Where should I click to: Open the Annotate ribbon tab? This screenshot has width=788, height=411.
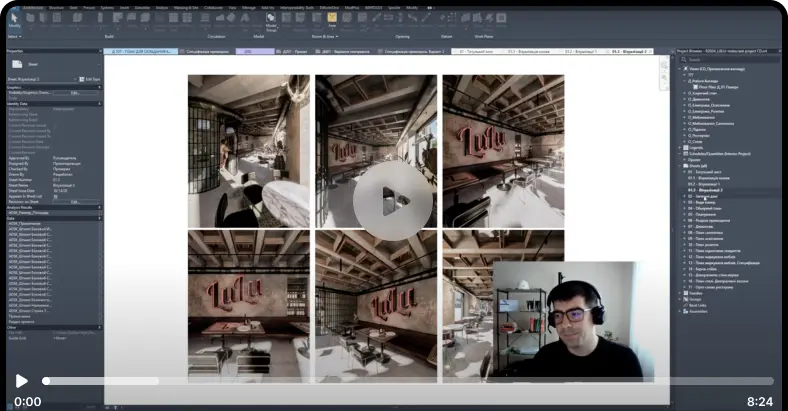tap(142, 8)
